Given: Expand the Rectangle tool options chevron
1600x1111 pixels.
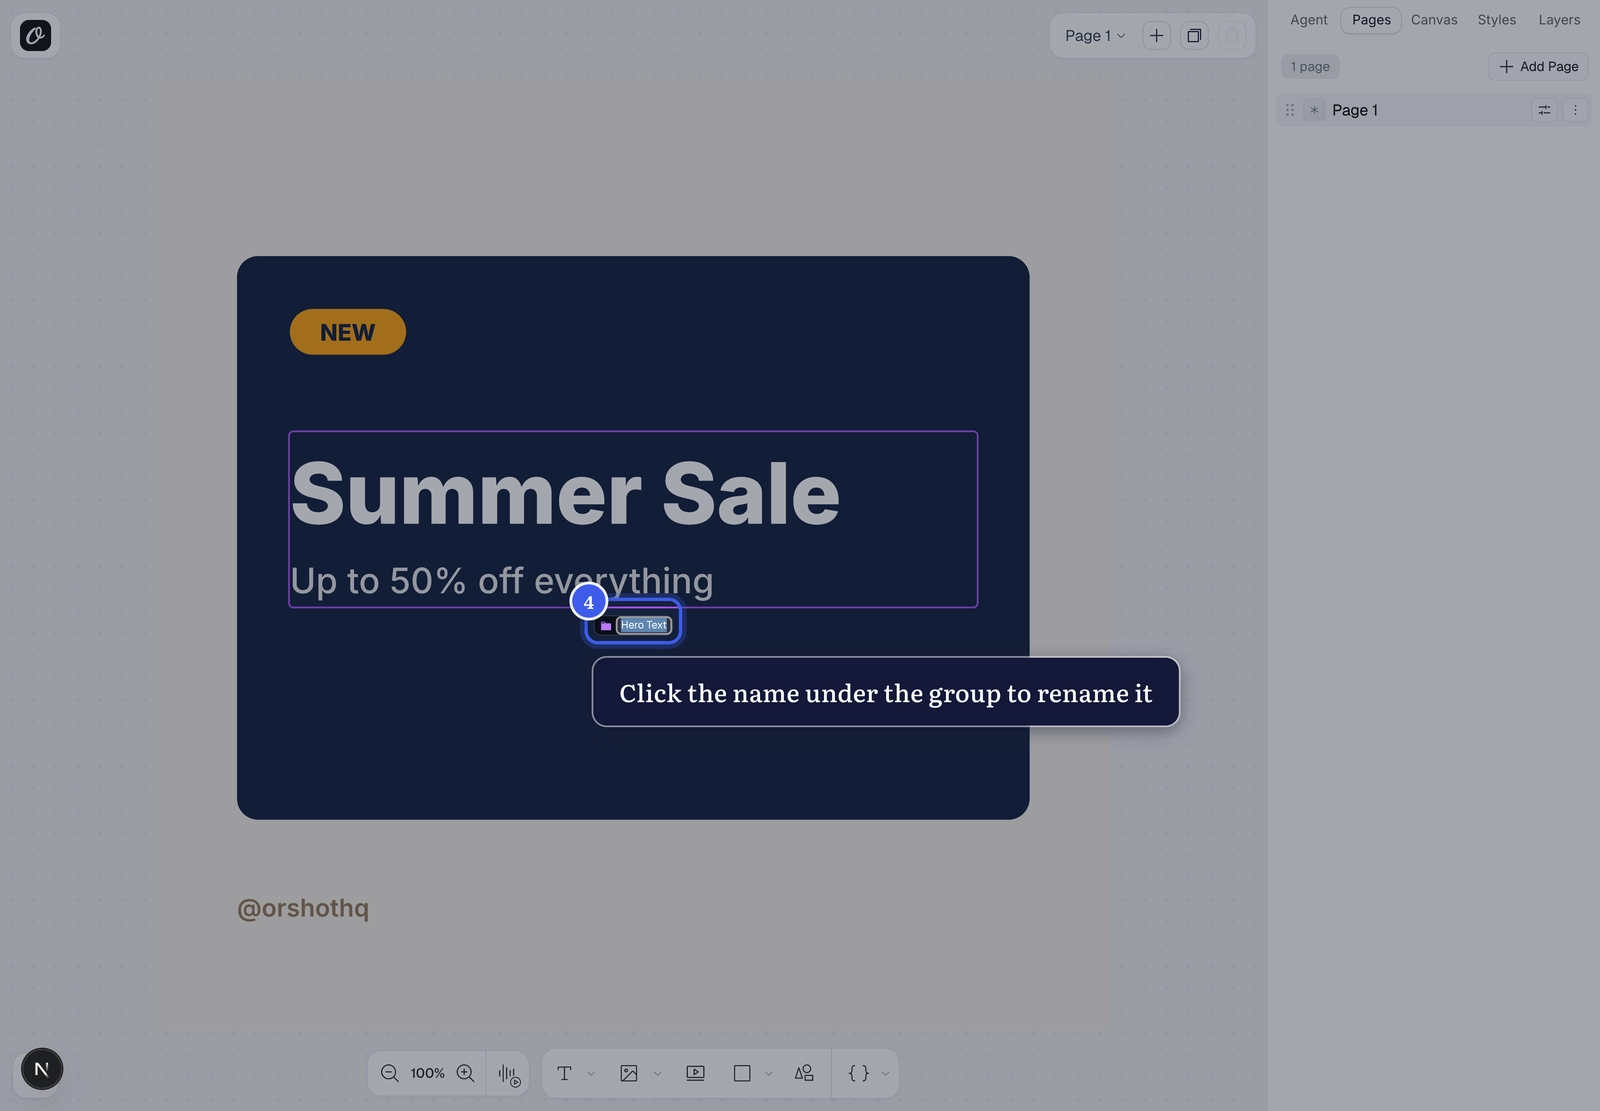Looking at the screenshot, I should tap(768, 1074).
